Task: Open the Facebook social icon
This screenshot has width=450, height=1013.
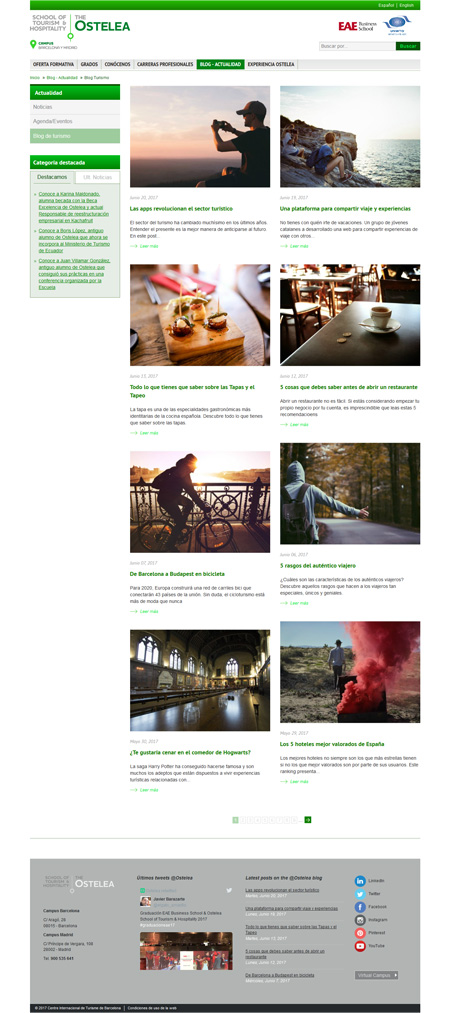Action: click(360, 907)
